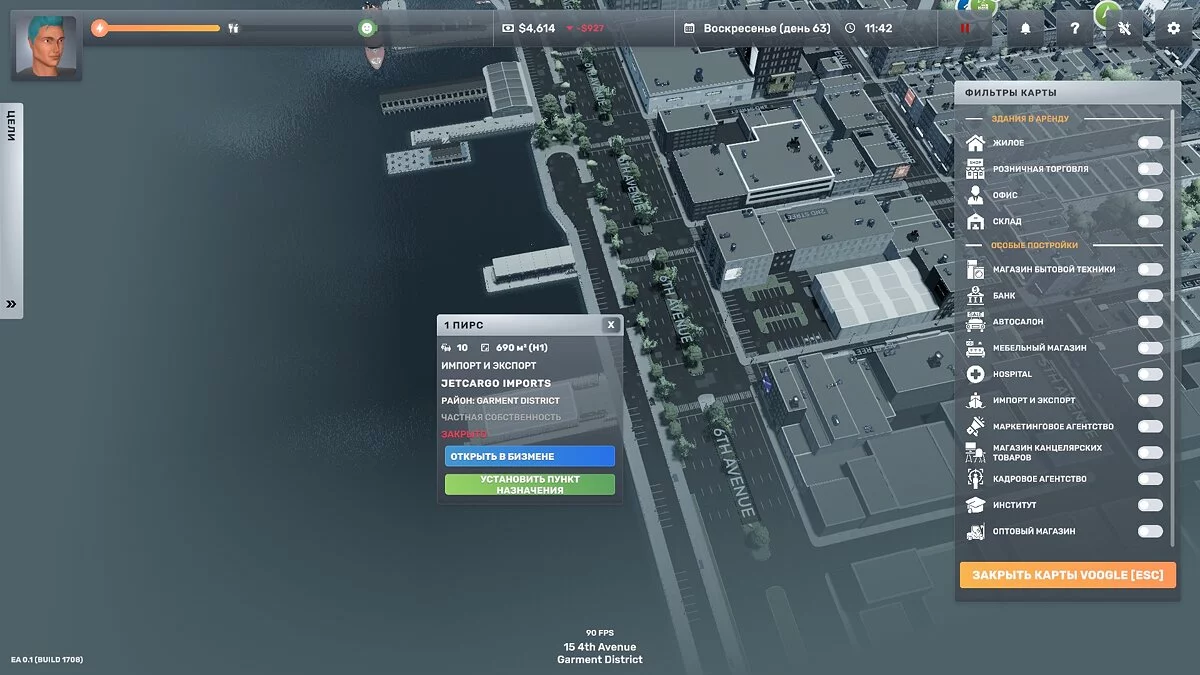This screenshot has height=675, width=1200.
Task: Click the map filters panel scrollbar
Action: pyautogui.click(x=1174, y=326)
